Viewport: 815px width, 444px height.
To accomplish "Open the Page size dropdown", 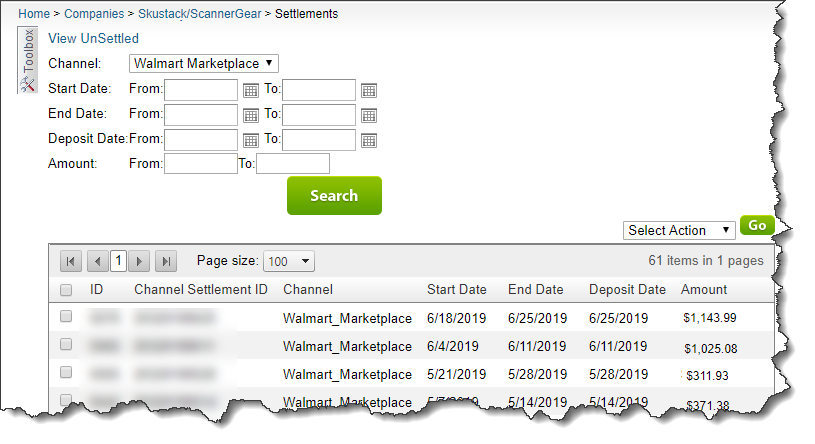I will [x=289, y=261].
